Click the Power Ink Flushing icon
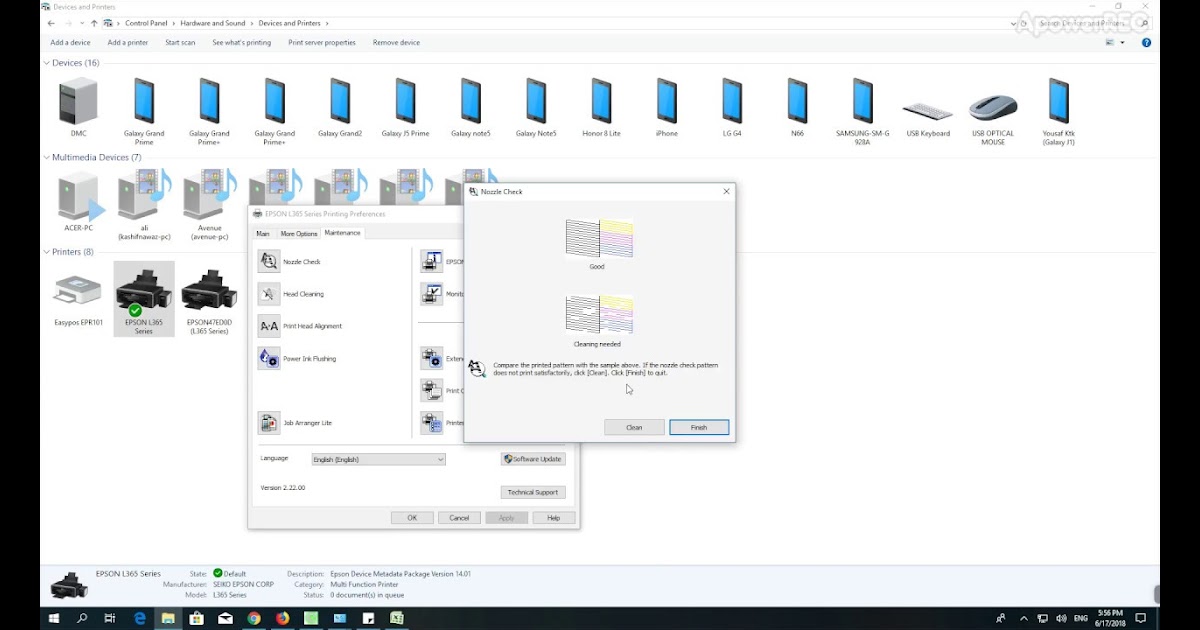The width and height of the screenshot is (1200, 630). pos(268,358)
